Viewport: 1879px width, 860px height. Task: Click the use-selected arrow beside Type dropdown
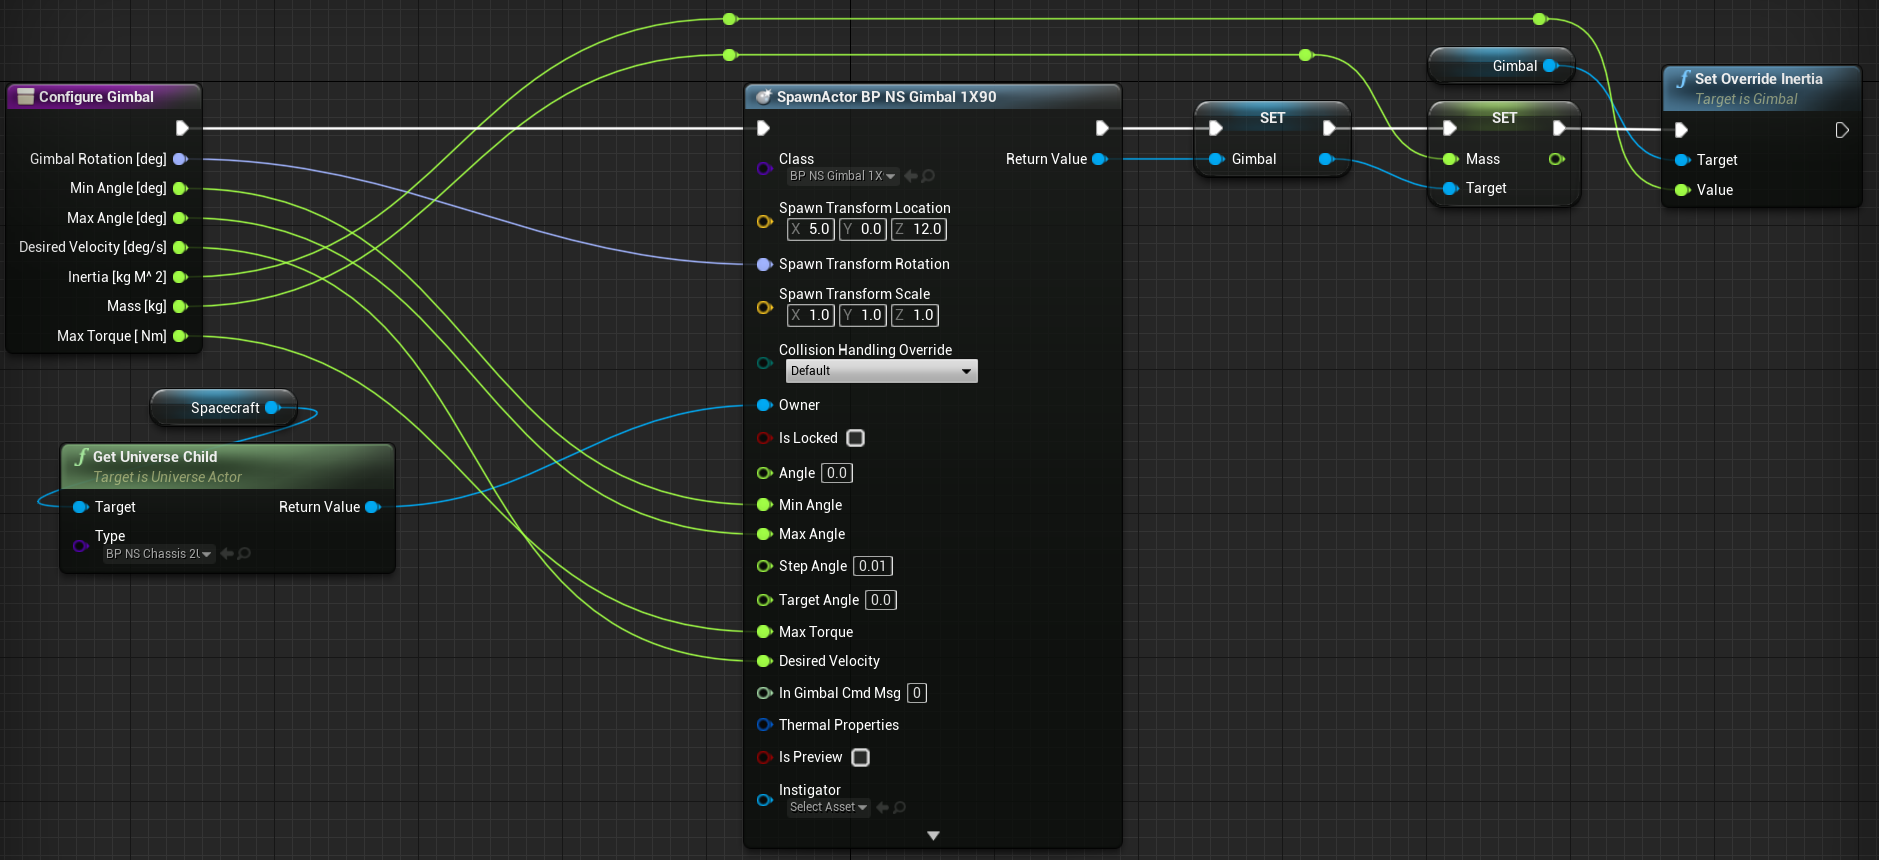point(227,553)
